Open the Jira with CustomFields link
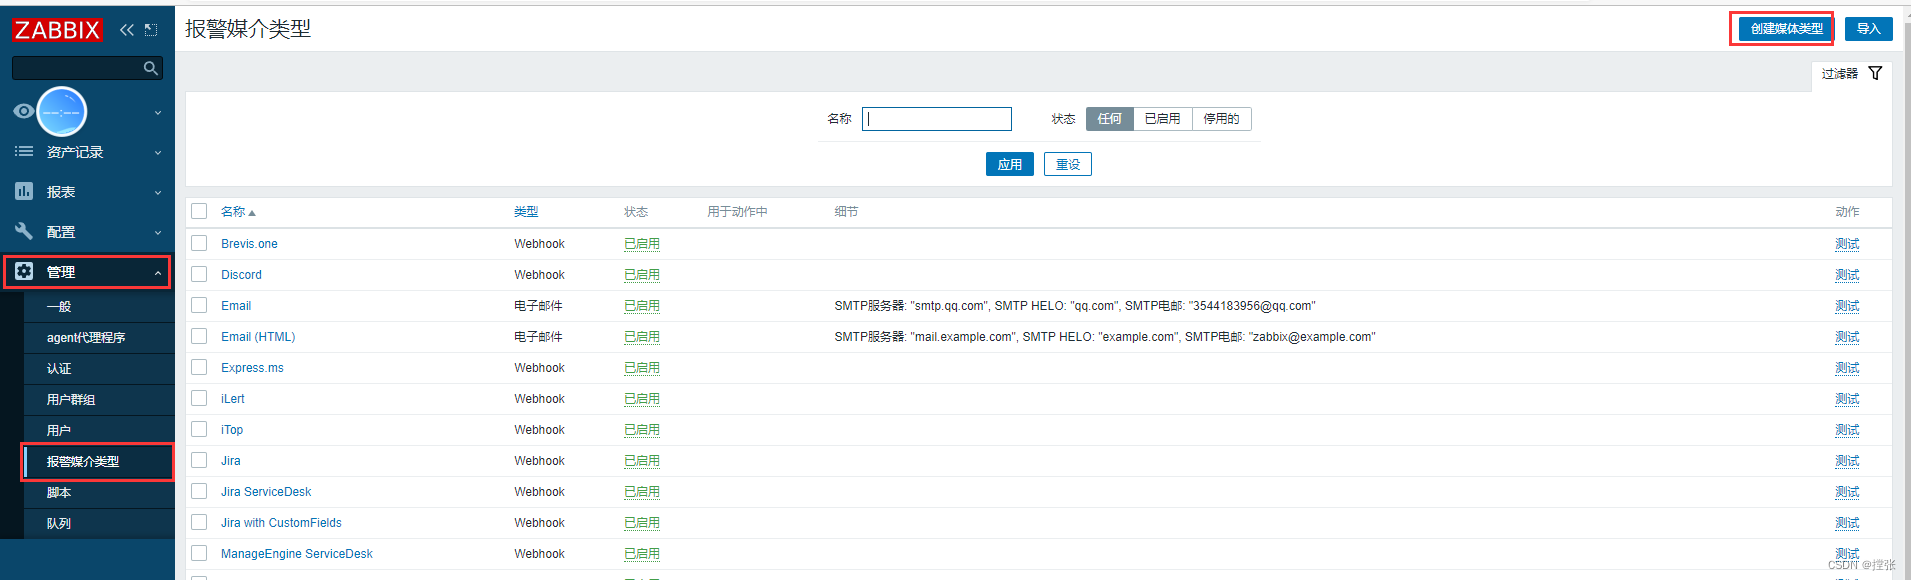 281,523
